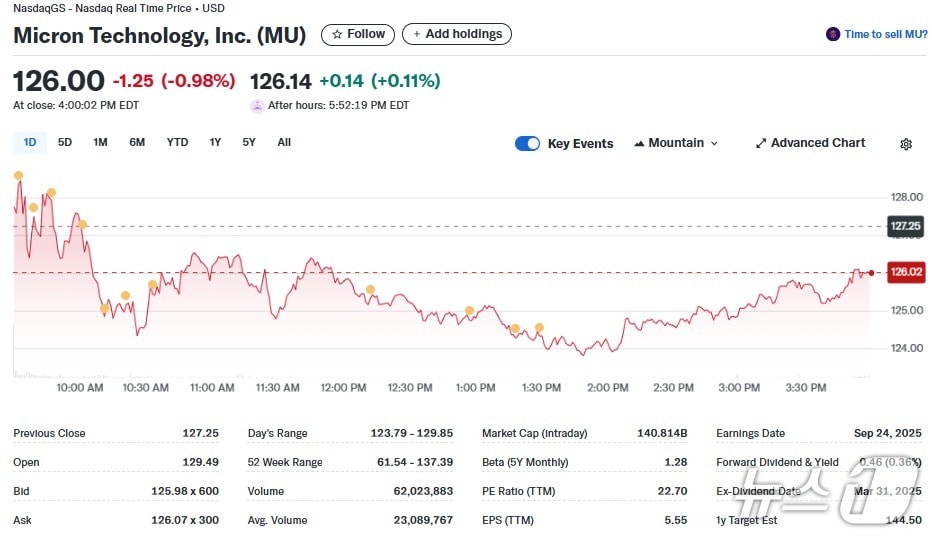Viewport: 932px width, 538px height.
Task: Click the 126.02 current price label on chart
Action: click(x=905, y=272)
